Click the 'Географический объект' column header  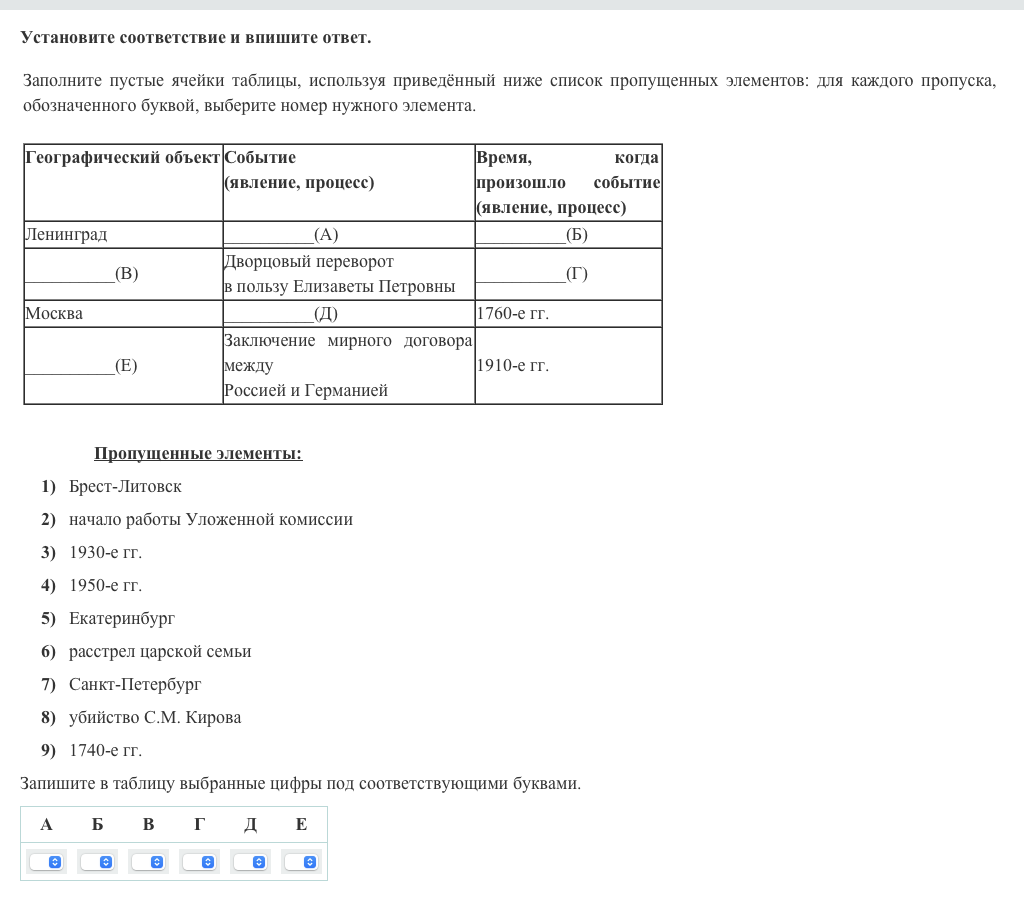tap(122, 158)
